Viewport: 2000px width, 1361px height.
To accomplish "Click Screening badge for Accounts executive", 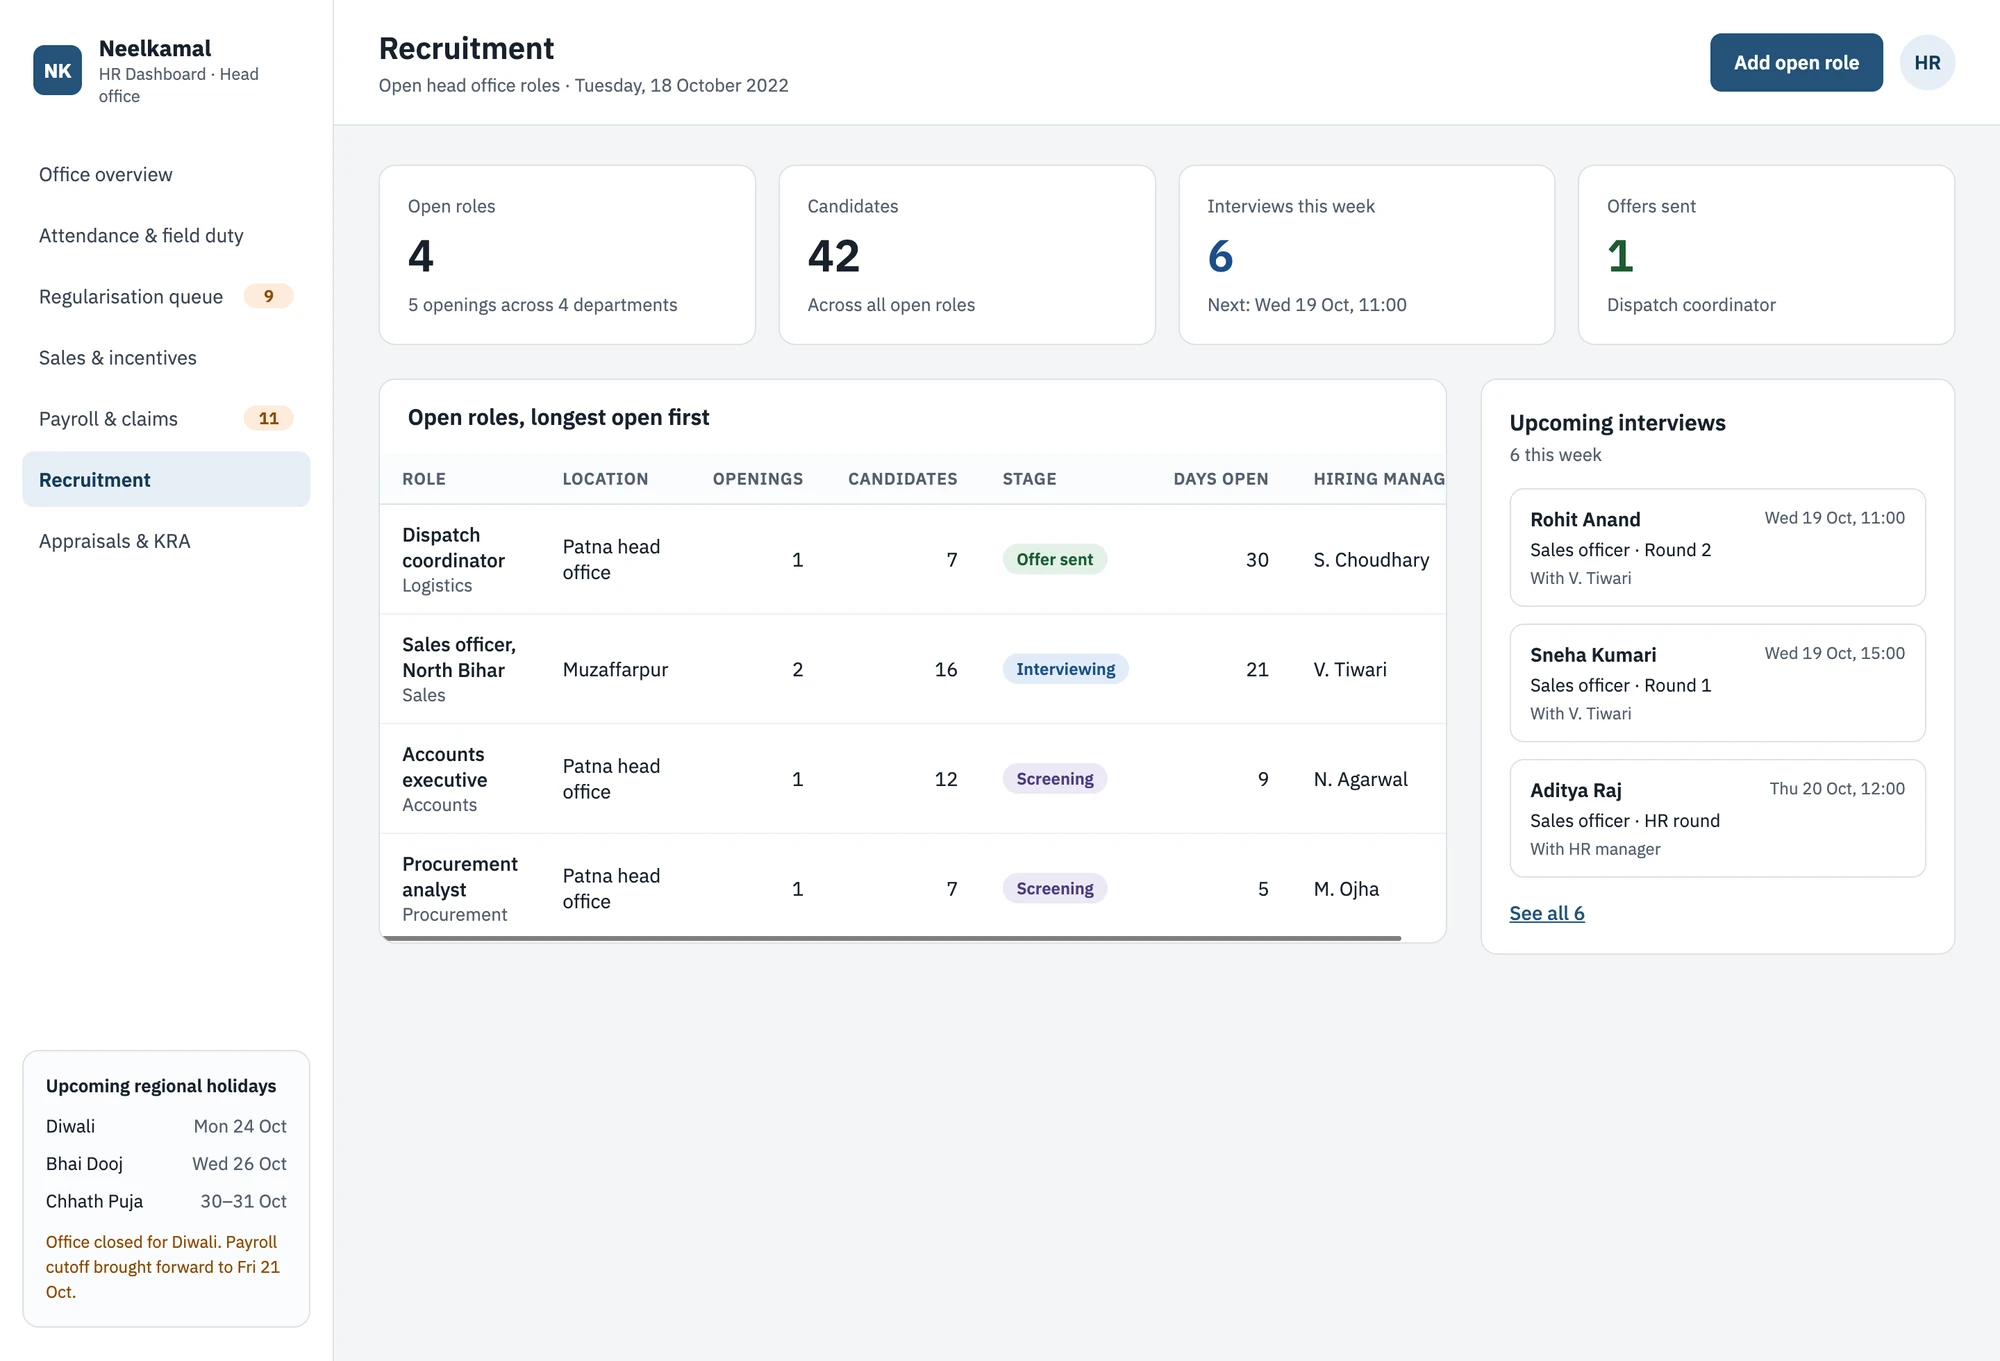I will [1054, 779].
